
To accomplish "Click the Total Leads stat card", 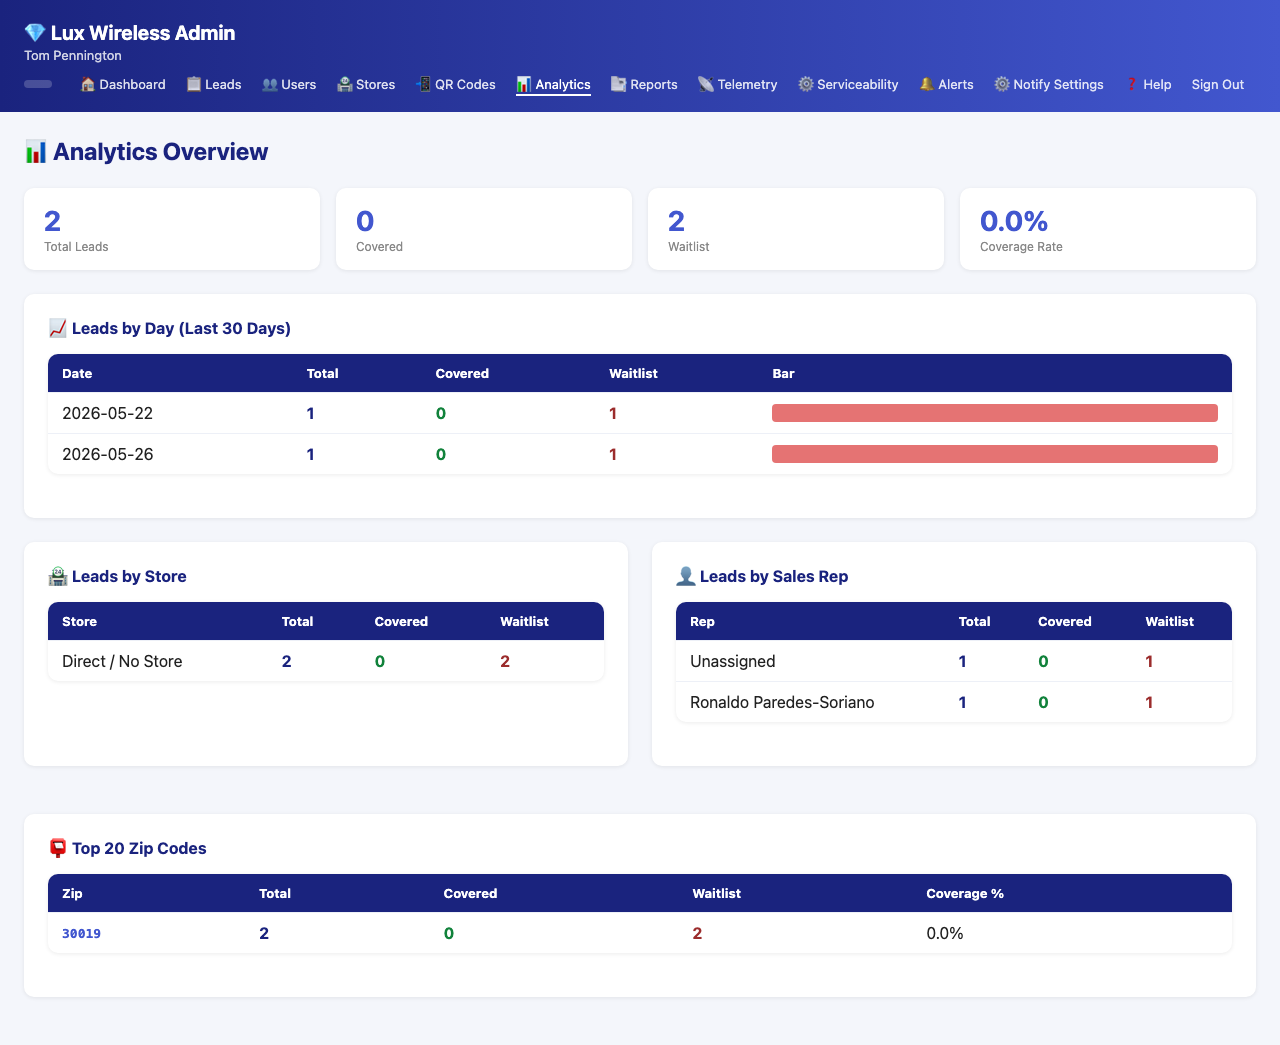I will 172,229.
